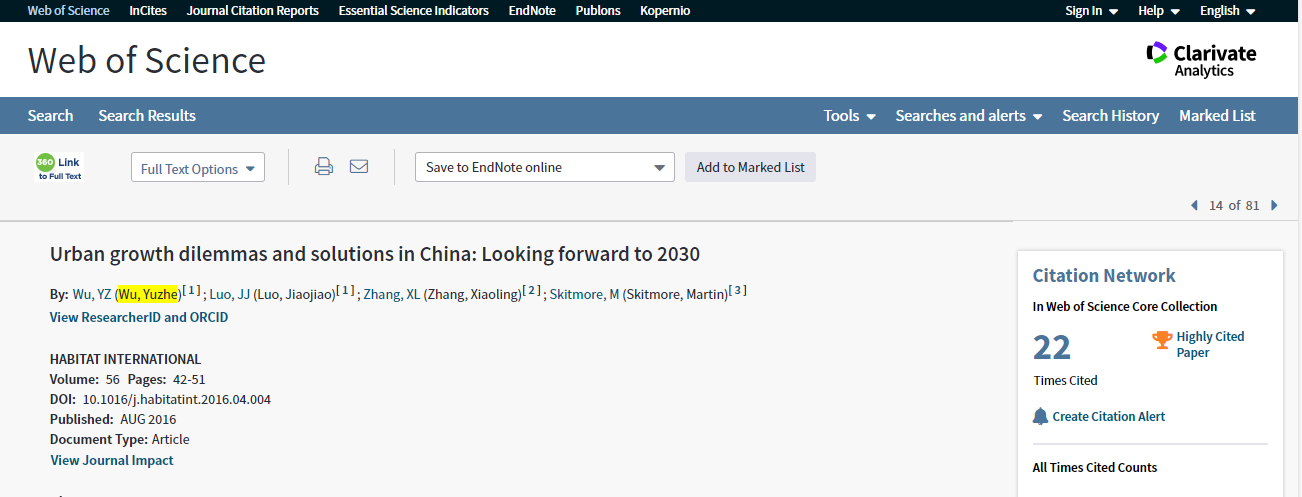
Task: Click the Citation Network heading
Action: coord(1104,275)
